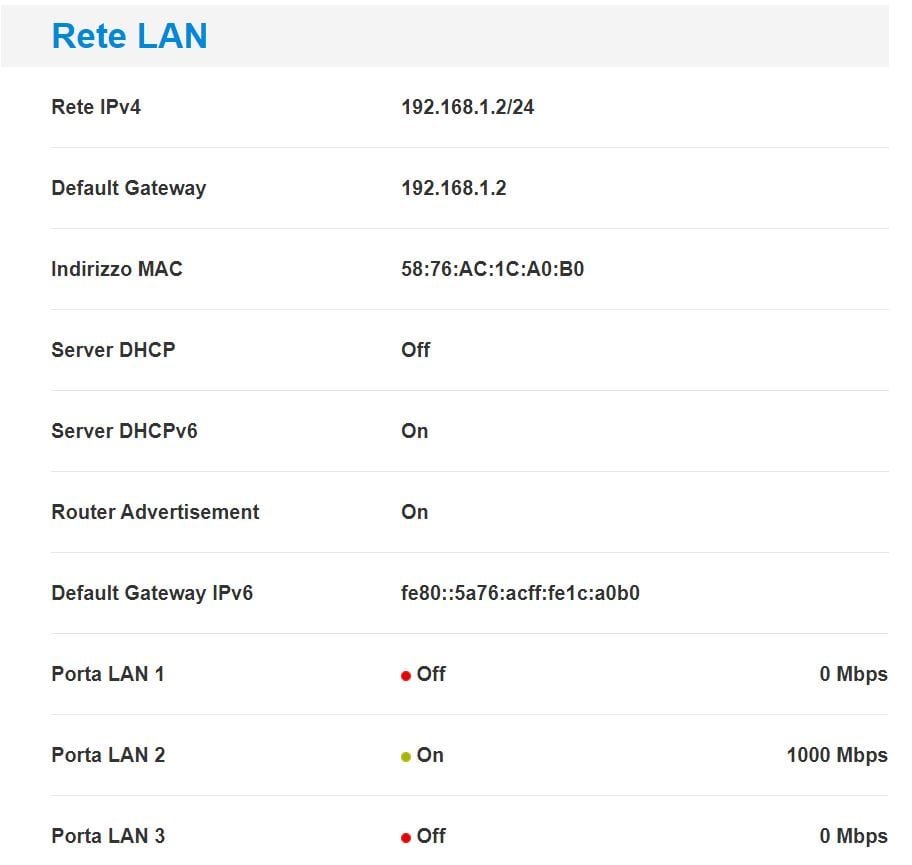Viewport: 912px width, 865px height.
Task: Click the IPv6 gateway address fe80::5a76:acff:fe1c:a0b0
Action: click(x=521, y=593)
